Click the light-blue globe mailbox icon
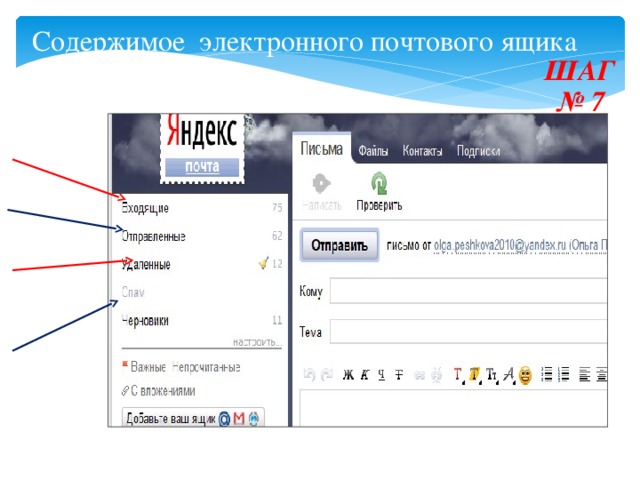Viewport: 640px width, 480px height. [254, 419]
